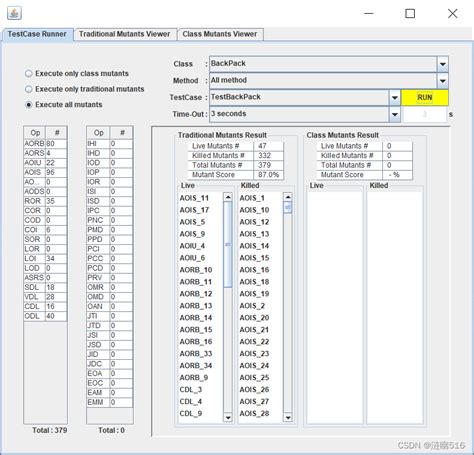The image size is (474, 455).
Task: Maximize the muJava window
Action: pos(410,13)
